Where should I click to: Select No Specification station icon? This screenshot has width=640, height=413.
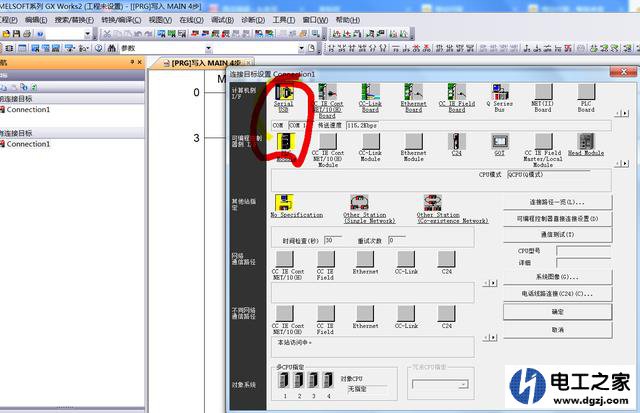284,202
